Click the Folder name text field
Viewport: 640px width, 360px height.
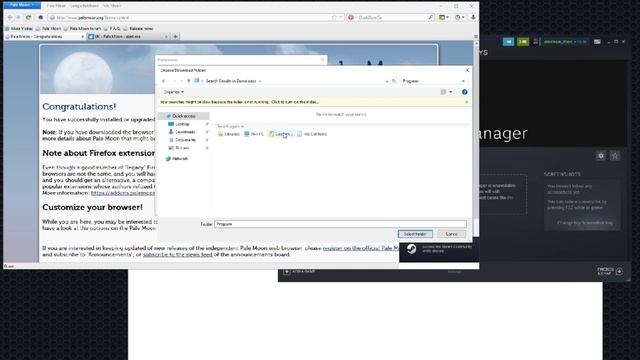340,224
